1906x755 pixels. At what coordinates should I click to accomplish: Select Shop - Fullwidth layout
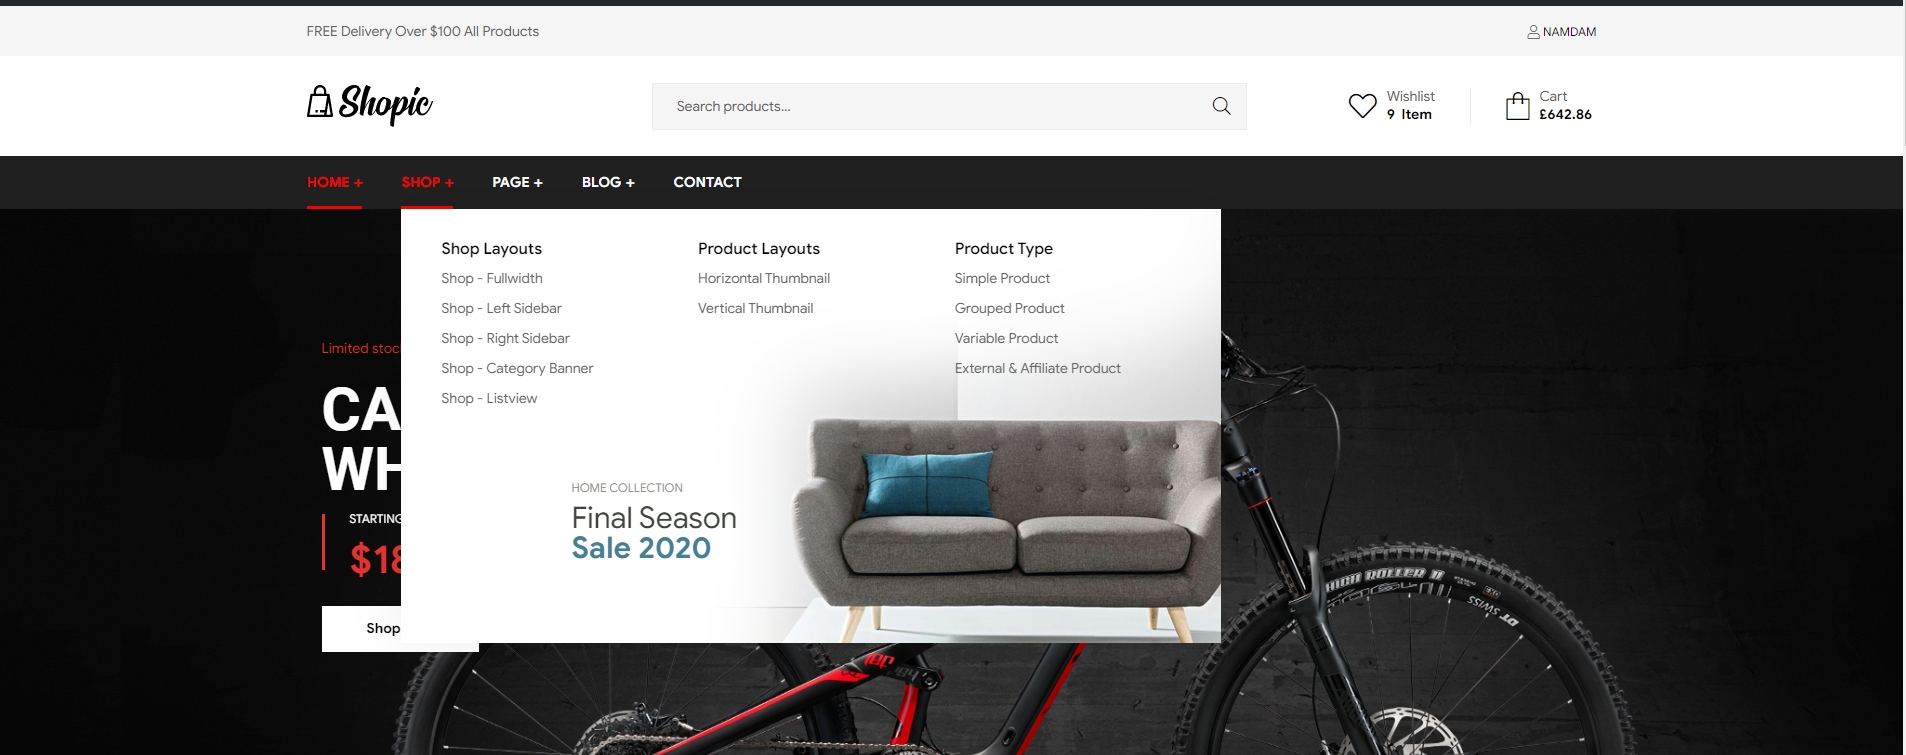pos(492,278)
